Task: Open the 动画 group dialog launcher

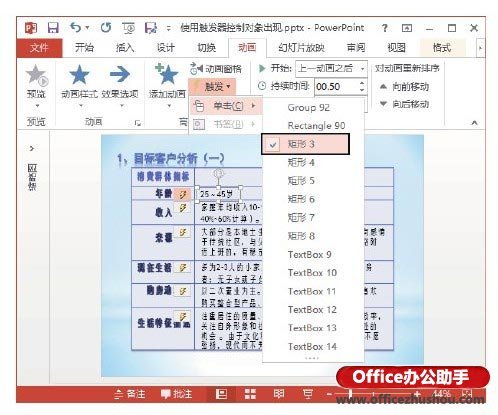Action: pyautogui.click(x=137, y=123)
